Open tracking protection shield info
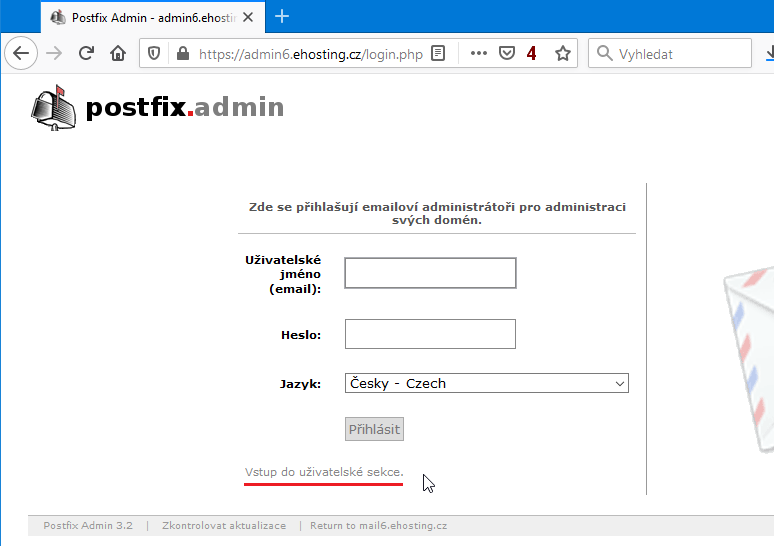The width and height of the screenshot is (774, 546). point(154,53)
